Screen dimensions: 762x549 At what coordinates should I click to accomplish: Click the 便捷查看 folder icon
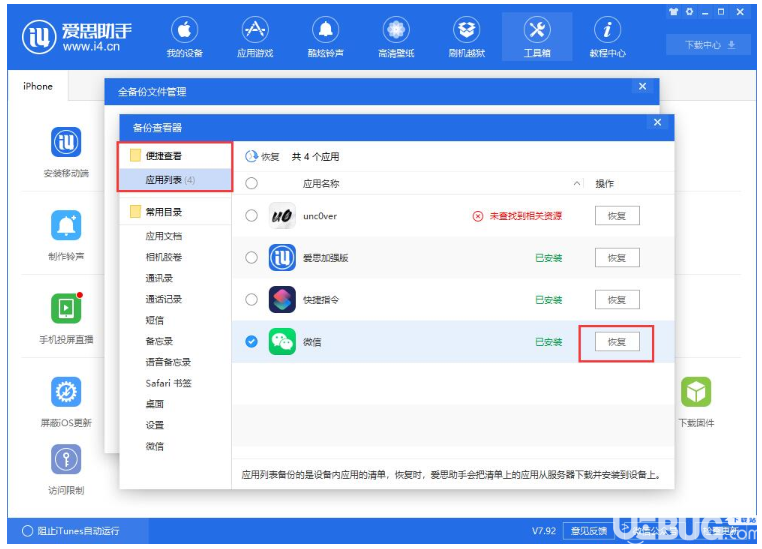pos(136,155)
